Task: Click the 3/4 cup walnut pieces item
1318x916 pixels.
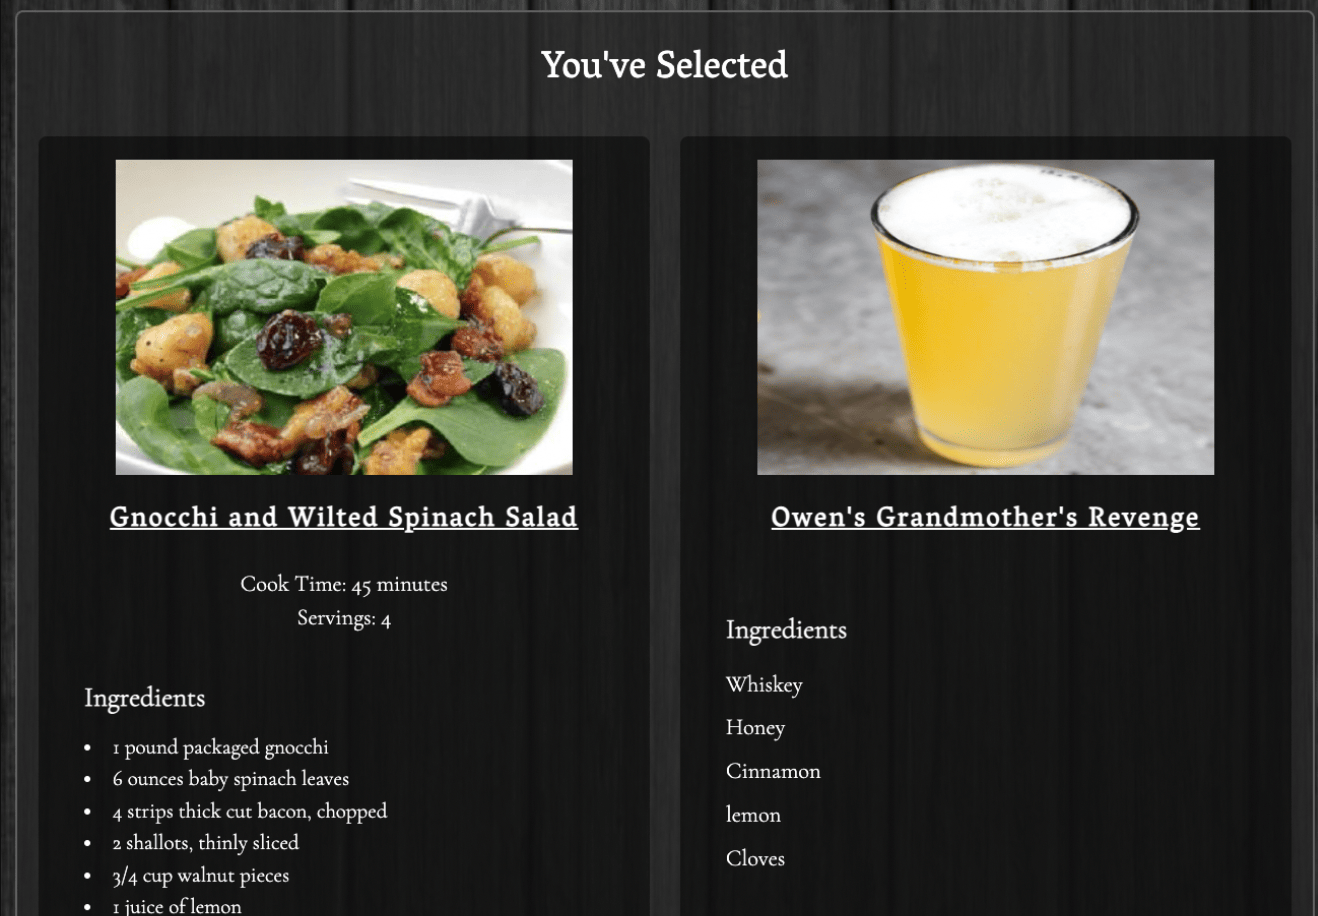Action: point(201,875)
